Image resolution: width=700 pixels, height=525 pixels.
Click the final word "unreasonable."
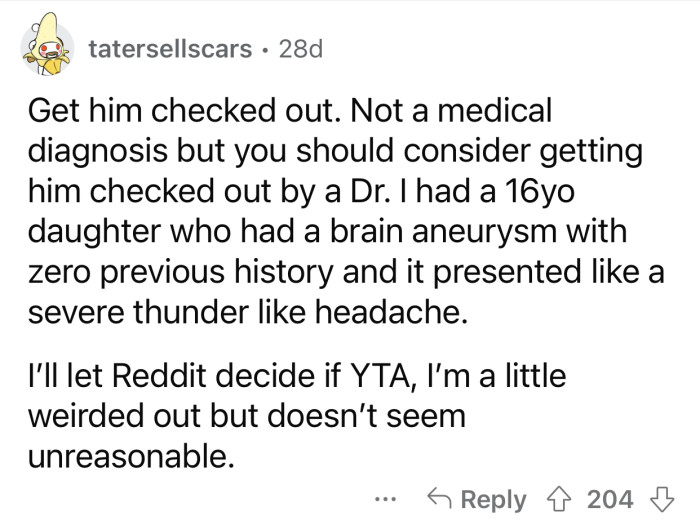pyautogui.click(x=130, y=458)
